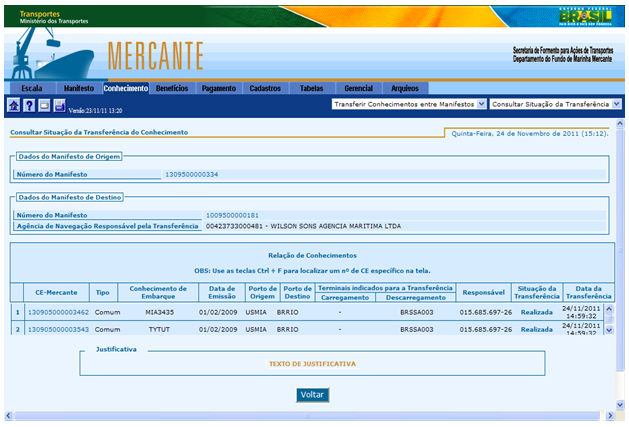Open Help via the question mark icon

click(x=29, y=105)
